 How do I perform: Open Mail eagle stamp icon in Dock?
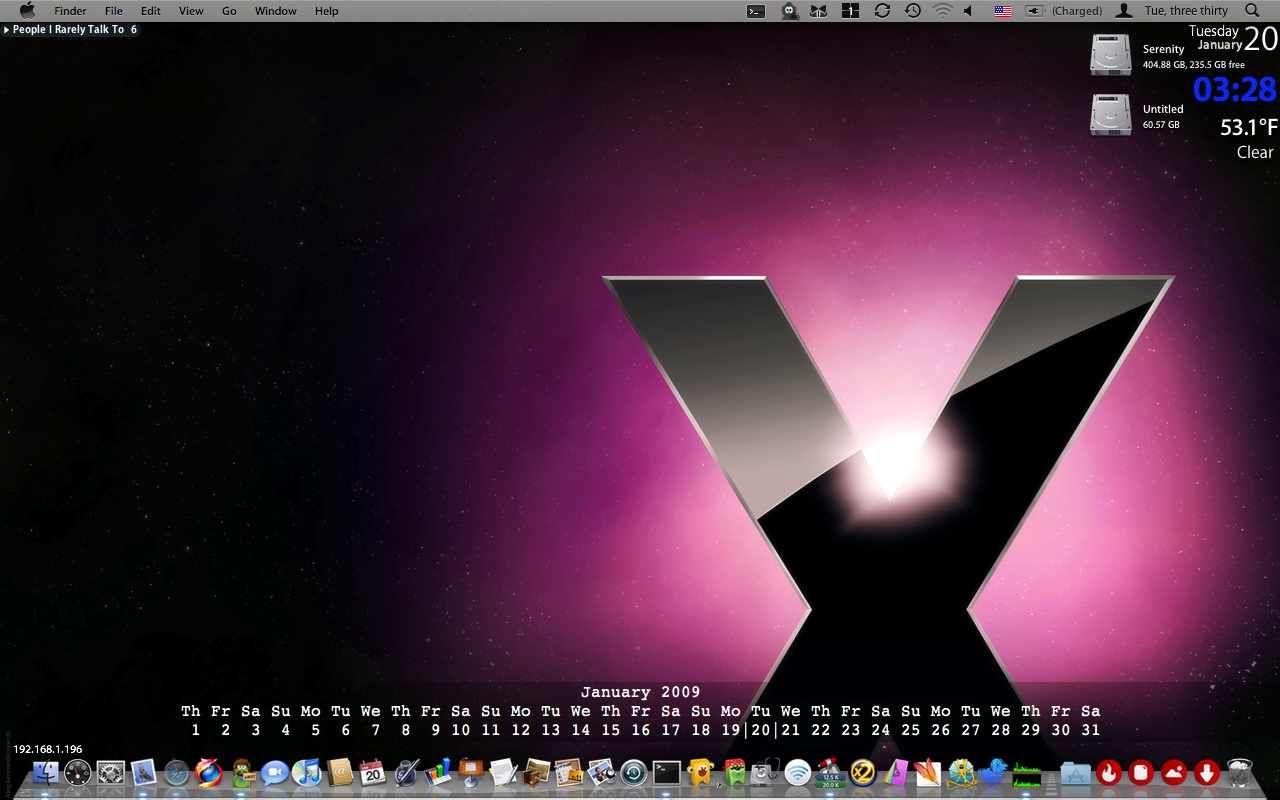pyautogui.click(x=144, y=772)
